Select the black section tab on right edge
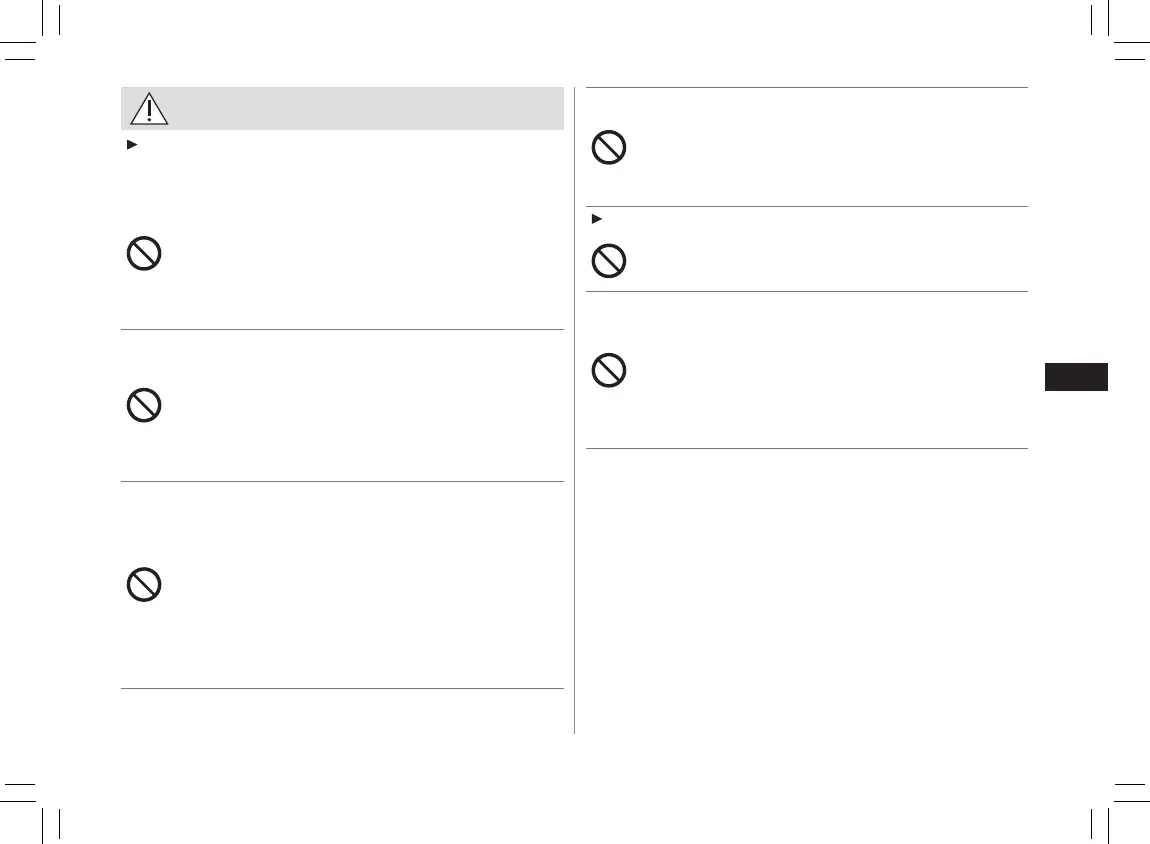 click(x=1076, y=377)
